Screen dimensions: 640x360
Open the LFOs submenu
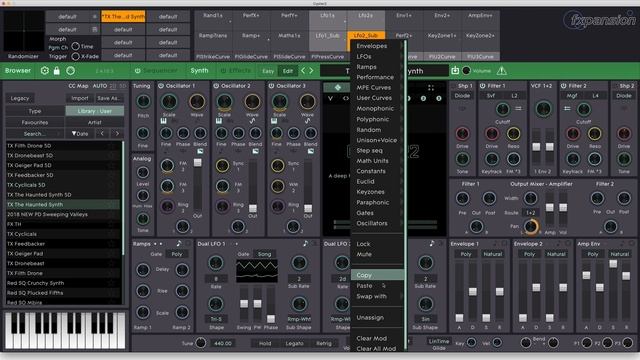(x=378, y=56)
